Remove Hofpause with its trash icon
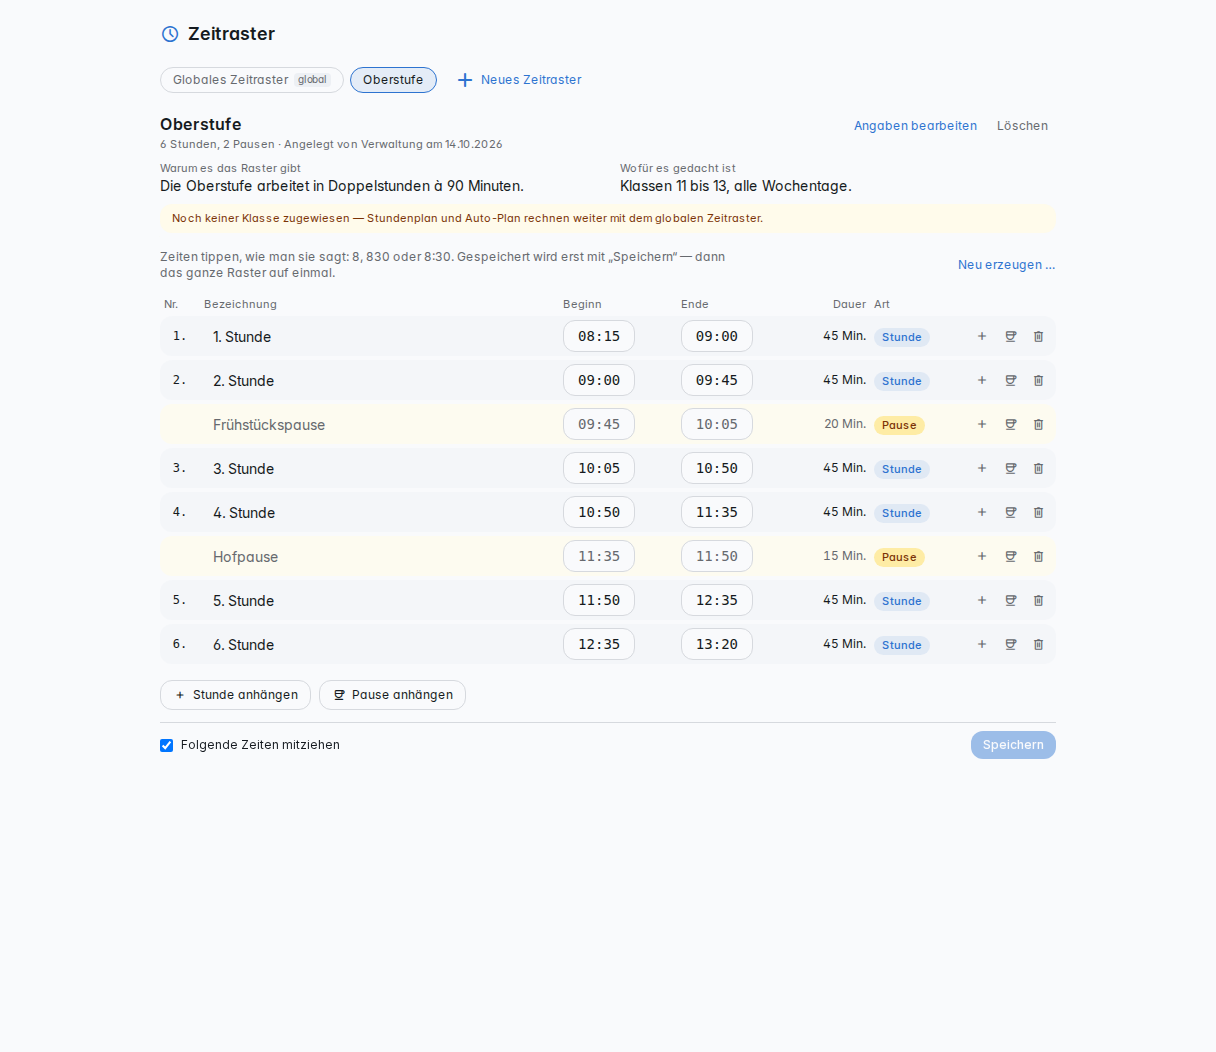The width and height of the screenshot is (1216, 1052). click(1038, 557)
